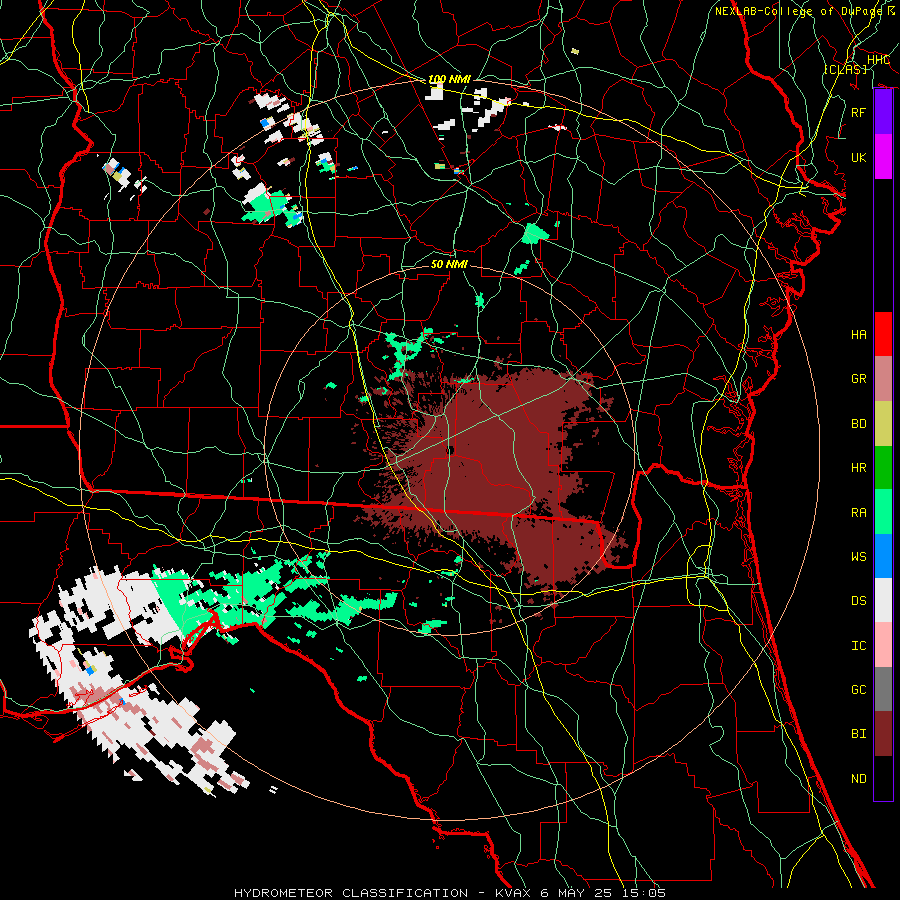900x900 pixels.
Task: Click the GR legend label
Action: 859,379
